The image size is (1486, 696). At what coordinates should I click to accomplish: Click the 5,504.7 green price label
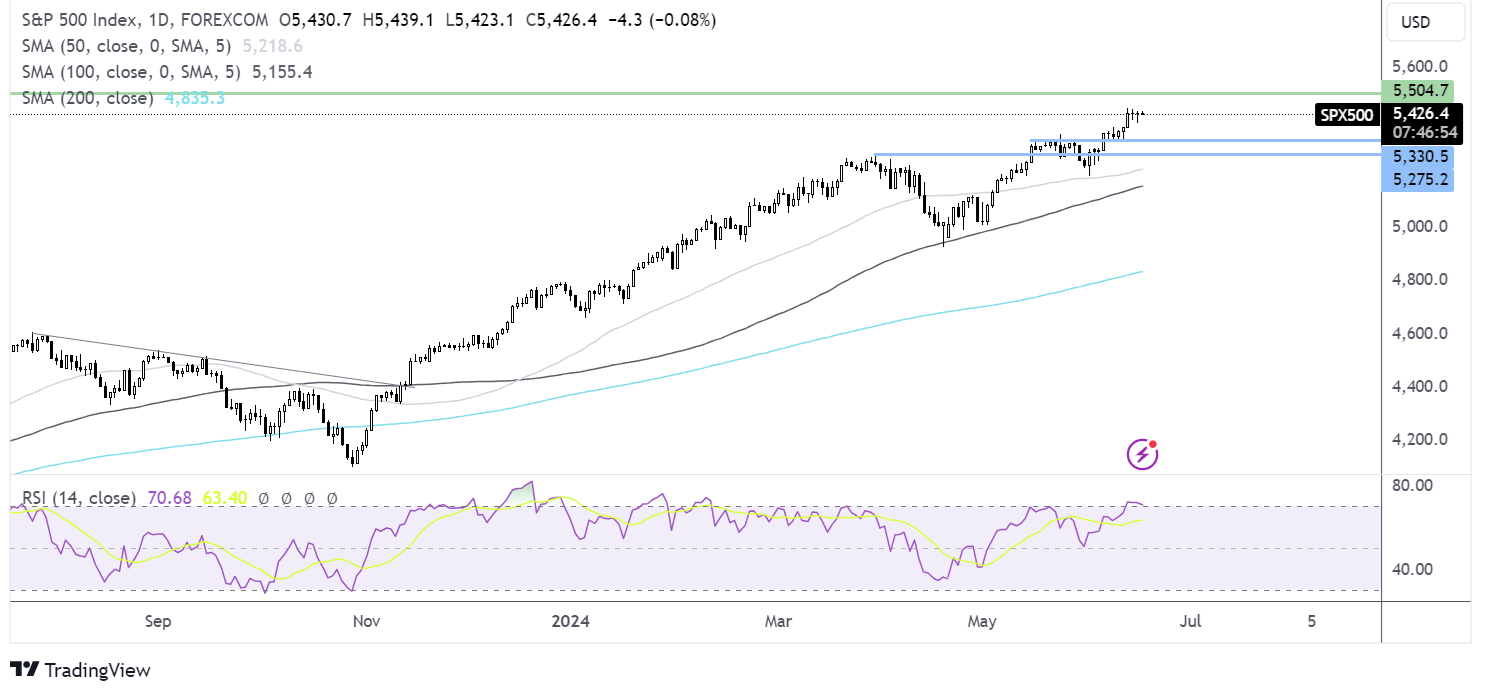pos(1417,90)
